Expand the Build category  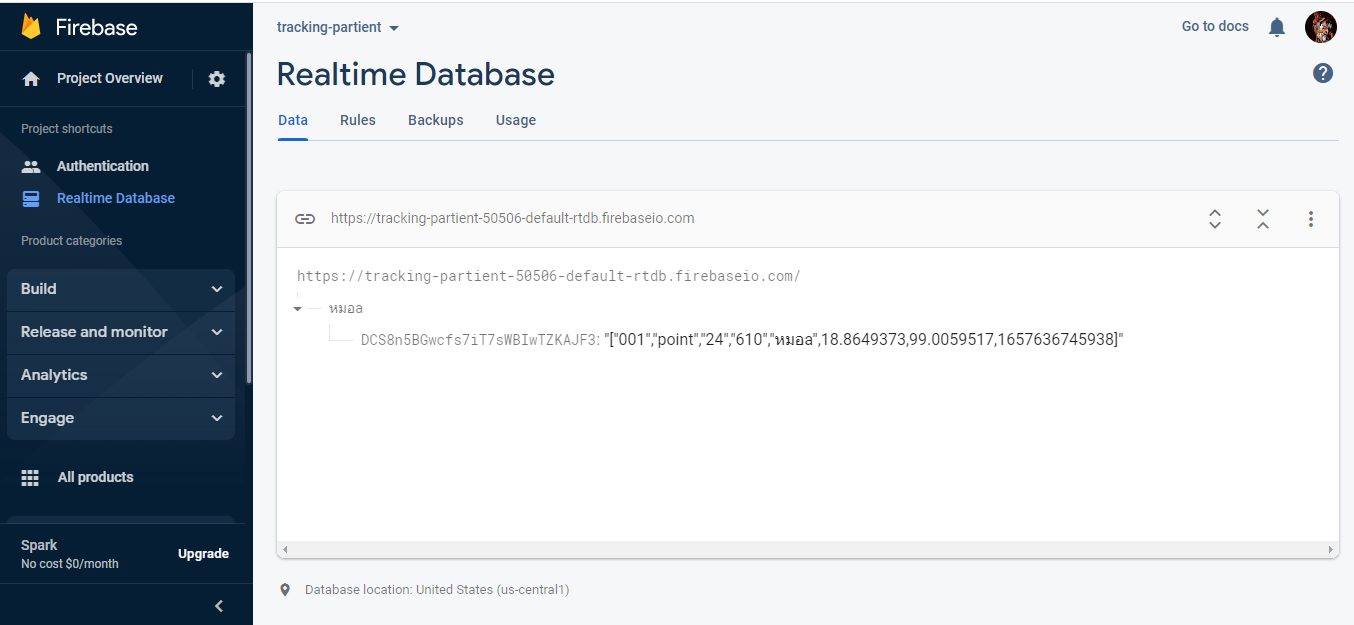(x=121, y=289)
